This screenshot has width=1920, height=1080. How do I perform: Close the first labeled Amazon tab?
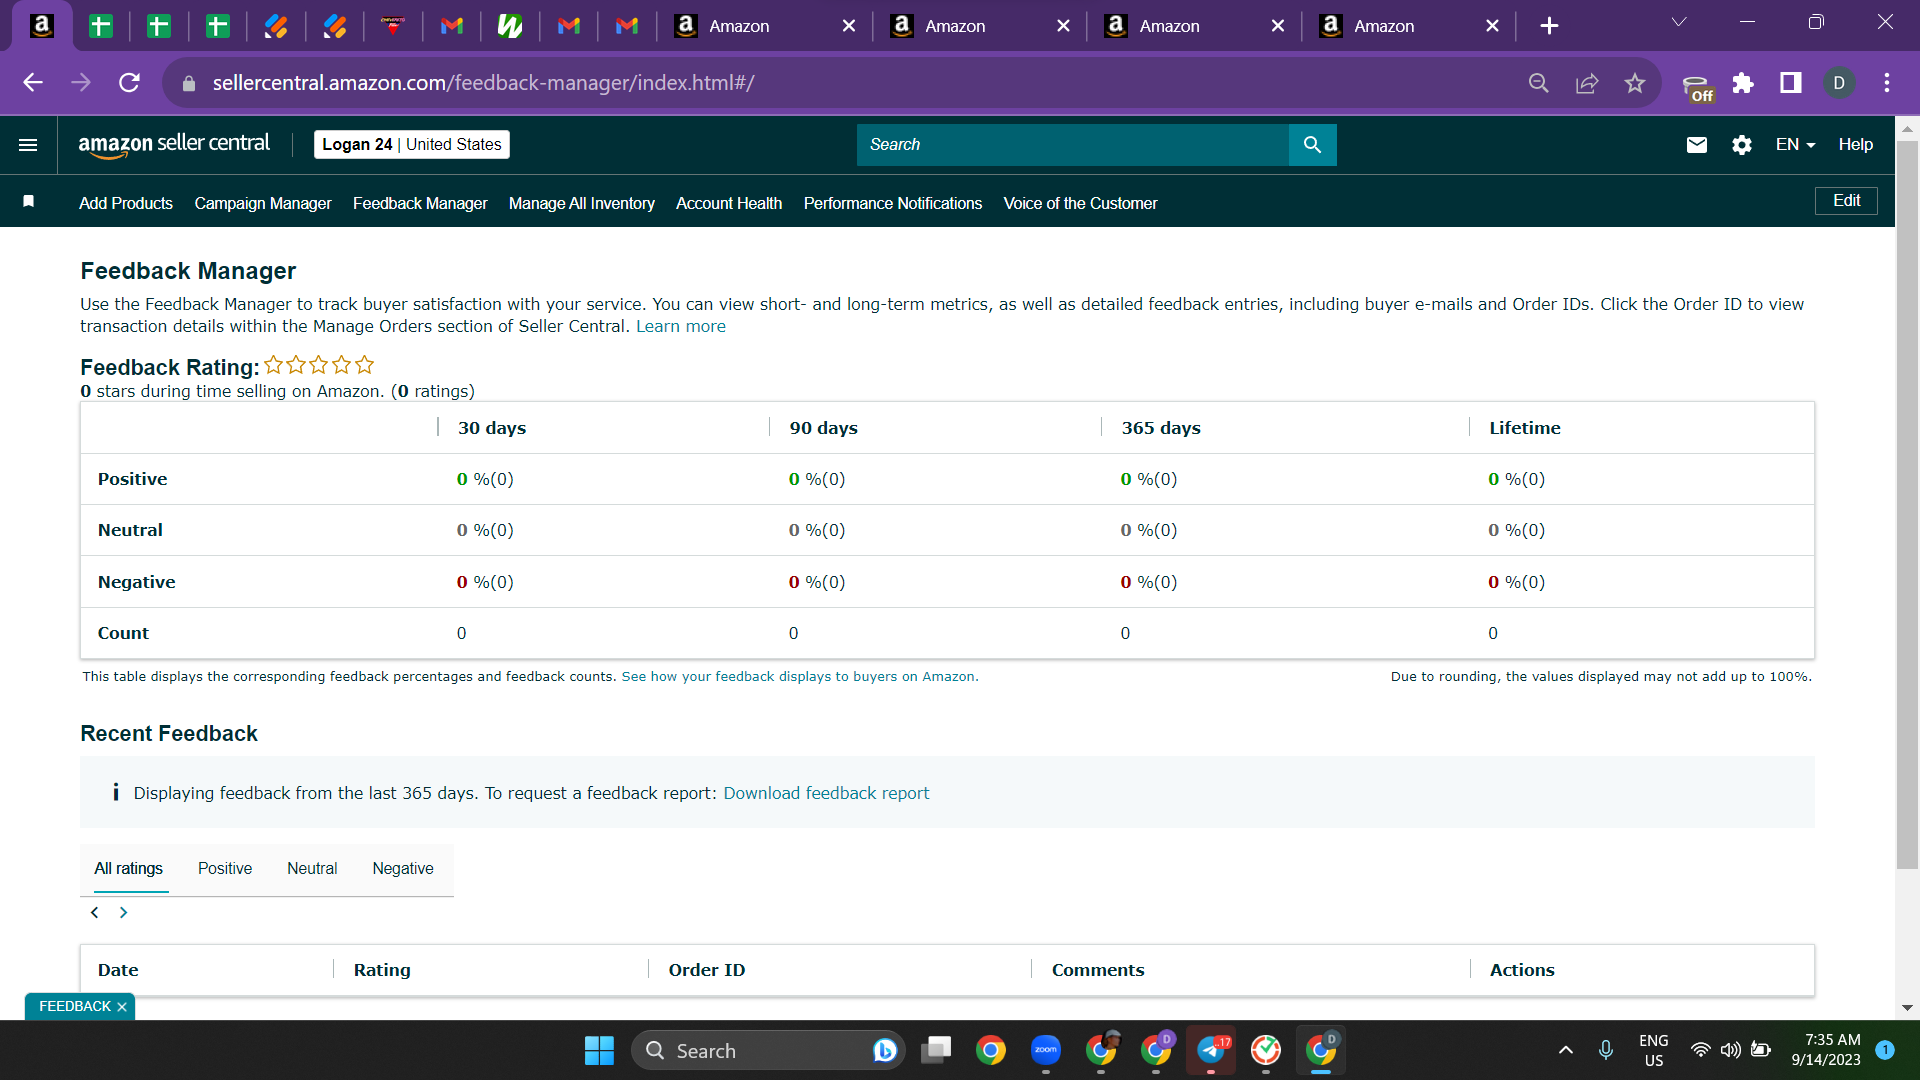849,26
